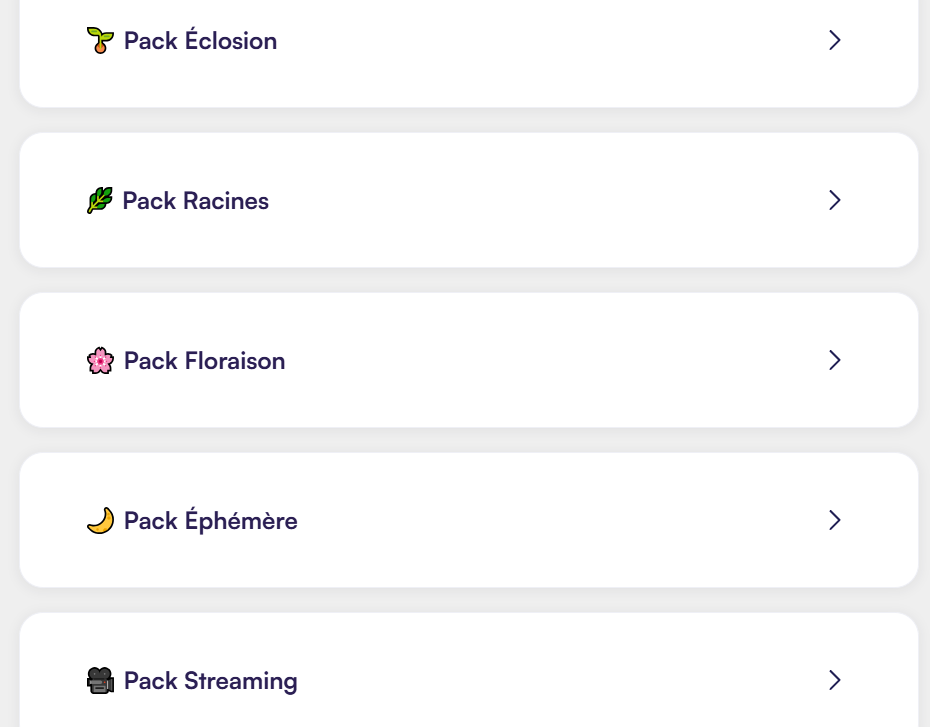Click the crescent moon icon beside Pack Éphémère
The width and height of the screenshot is (930, 727).
100,521
